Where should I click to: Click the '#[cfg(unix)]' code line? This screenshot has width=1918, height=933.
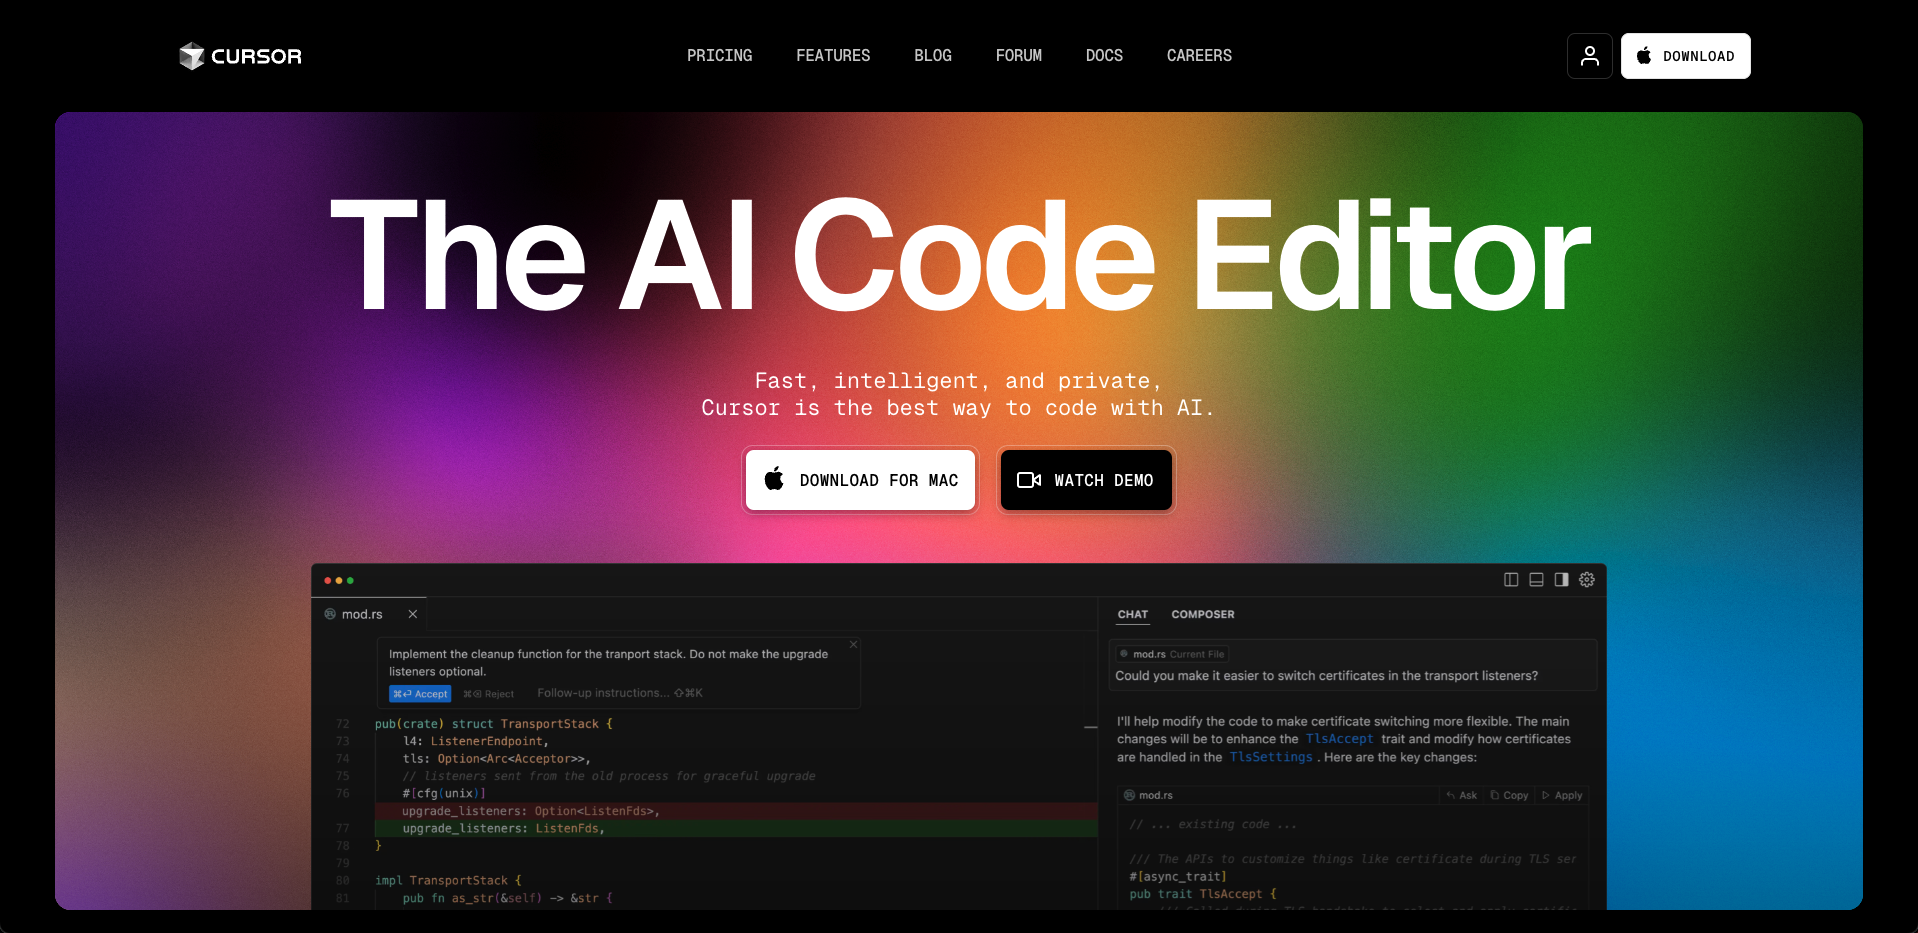coord(444,794)
